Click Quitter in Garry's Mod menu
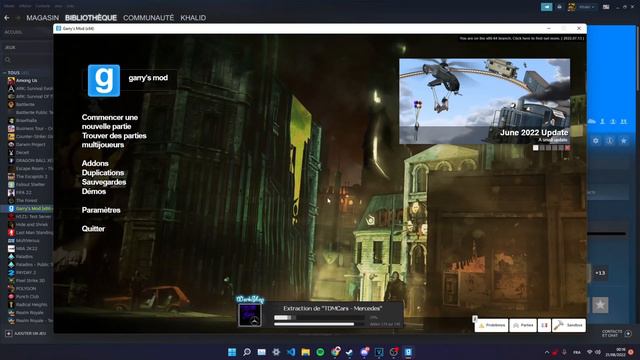Viewport: 640px width, 360px height. (93, 229)
